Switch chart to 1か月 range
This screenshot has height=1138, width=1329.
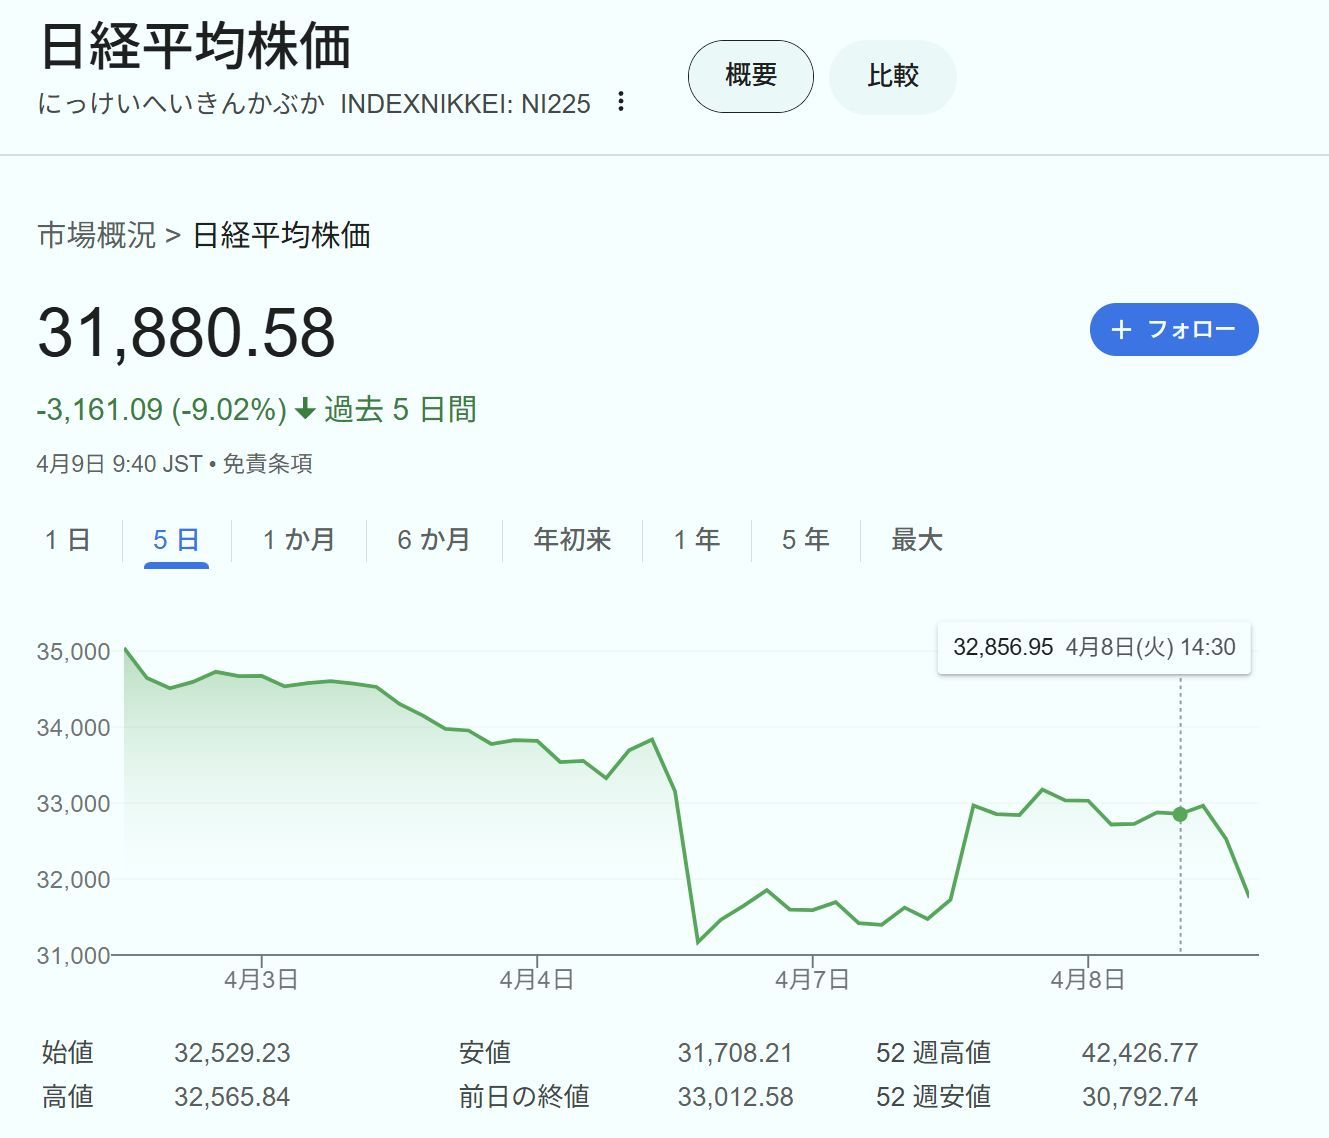tap(298, 540)
